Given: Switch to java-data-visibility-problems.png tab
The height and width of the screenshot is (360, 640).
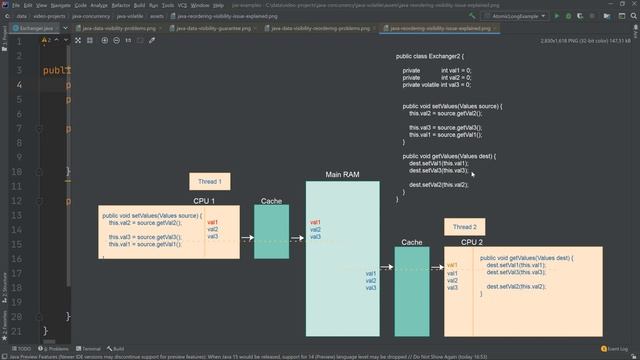Looking at the screenshot, I should [x=119, y=28].
